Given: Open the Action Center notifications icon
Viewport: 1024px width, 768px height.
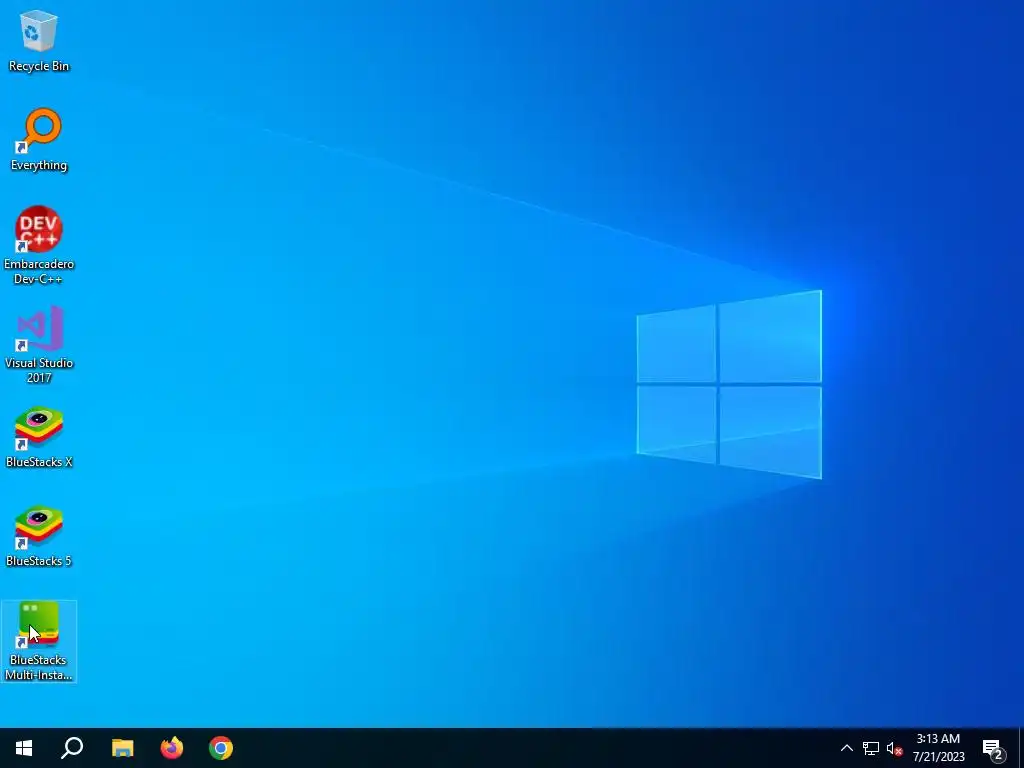Looking at the screenshot, I should click(x=993, y=748).
